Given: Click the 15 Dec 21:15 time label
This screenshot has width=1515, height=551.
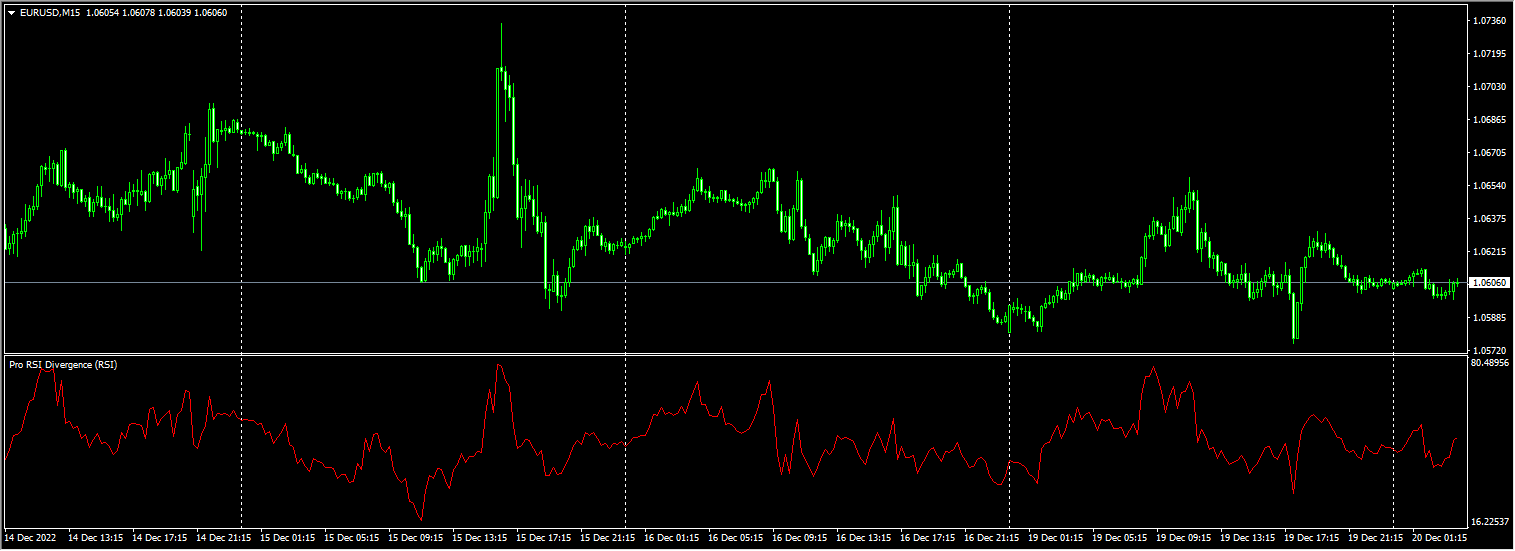Looking at the screenshot, I should point(608,538).
